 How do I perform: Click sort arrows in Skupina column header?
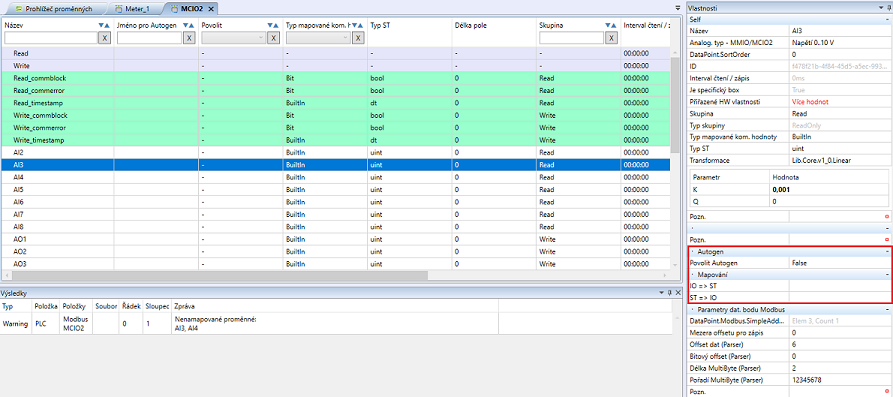tap(610, 26)
